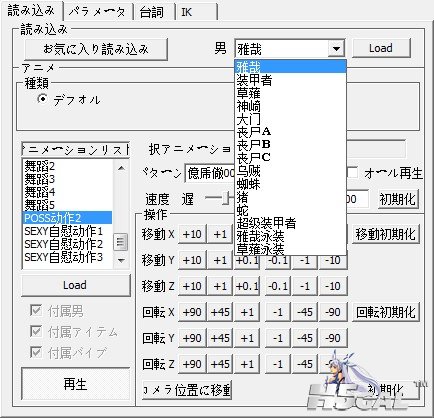Pick 神崎 in the dropdown list
Screen dimensions: 434x418
tap(291, 106)
